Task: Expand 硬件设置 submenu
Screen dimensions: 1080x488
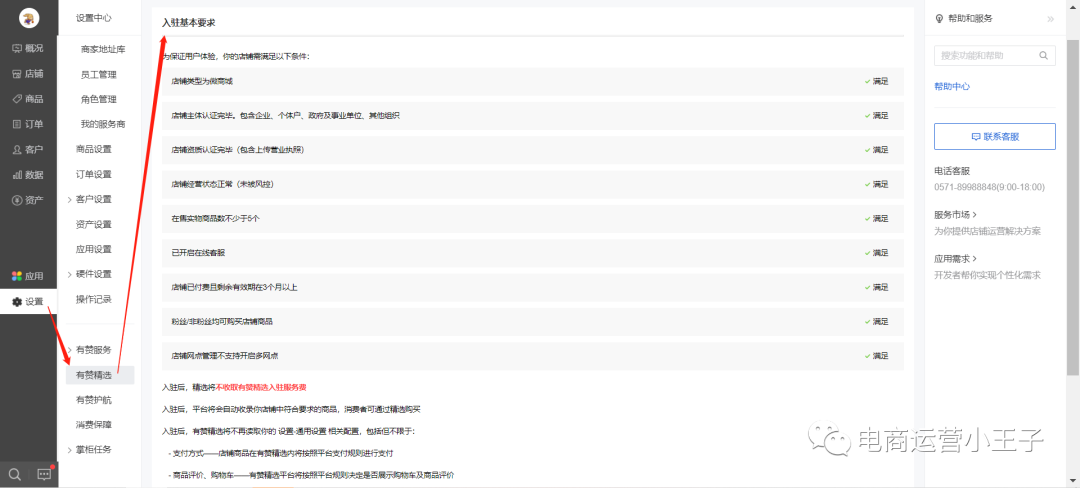Action: tap(93, 274)
